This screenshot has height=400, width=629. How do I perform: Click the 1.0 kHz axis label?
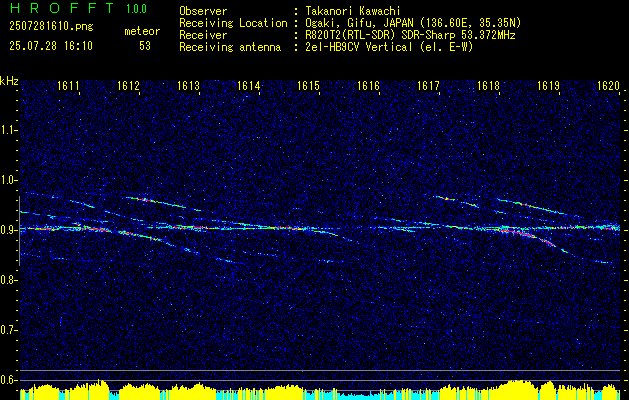tap(8, 180)
